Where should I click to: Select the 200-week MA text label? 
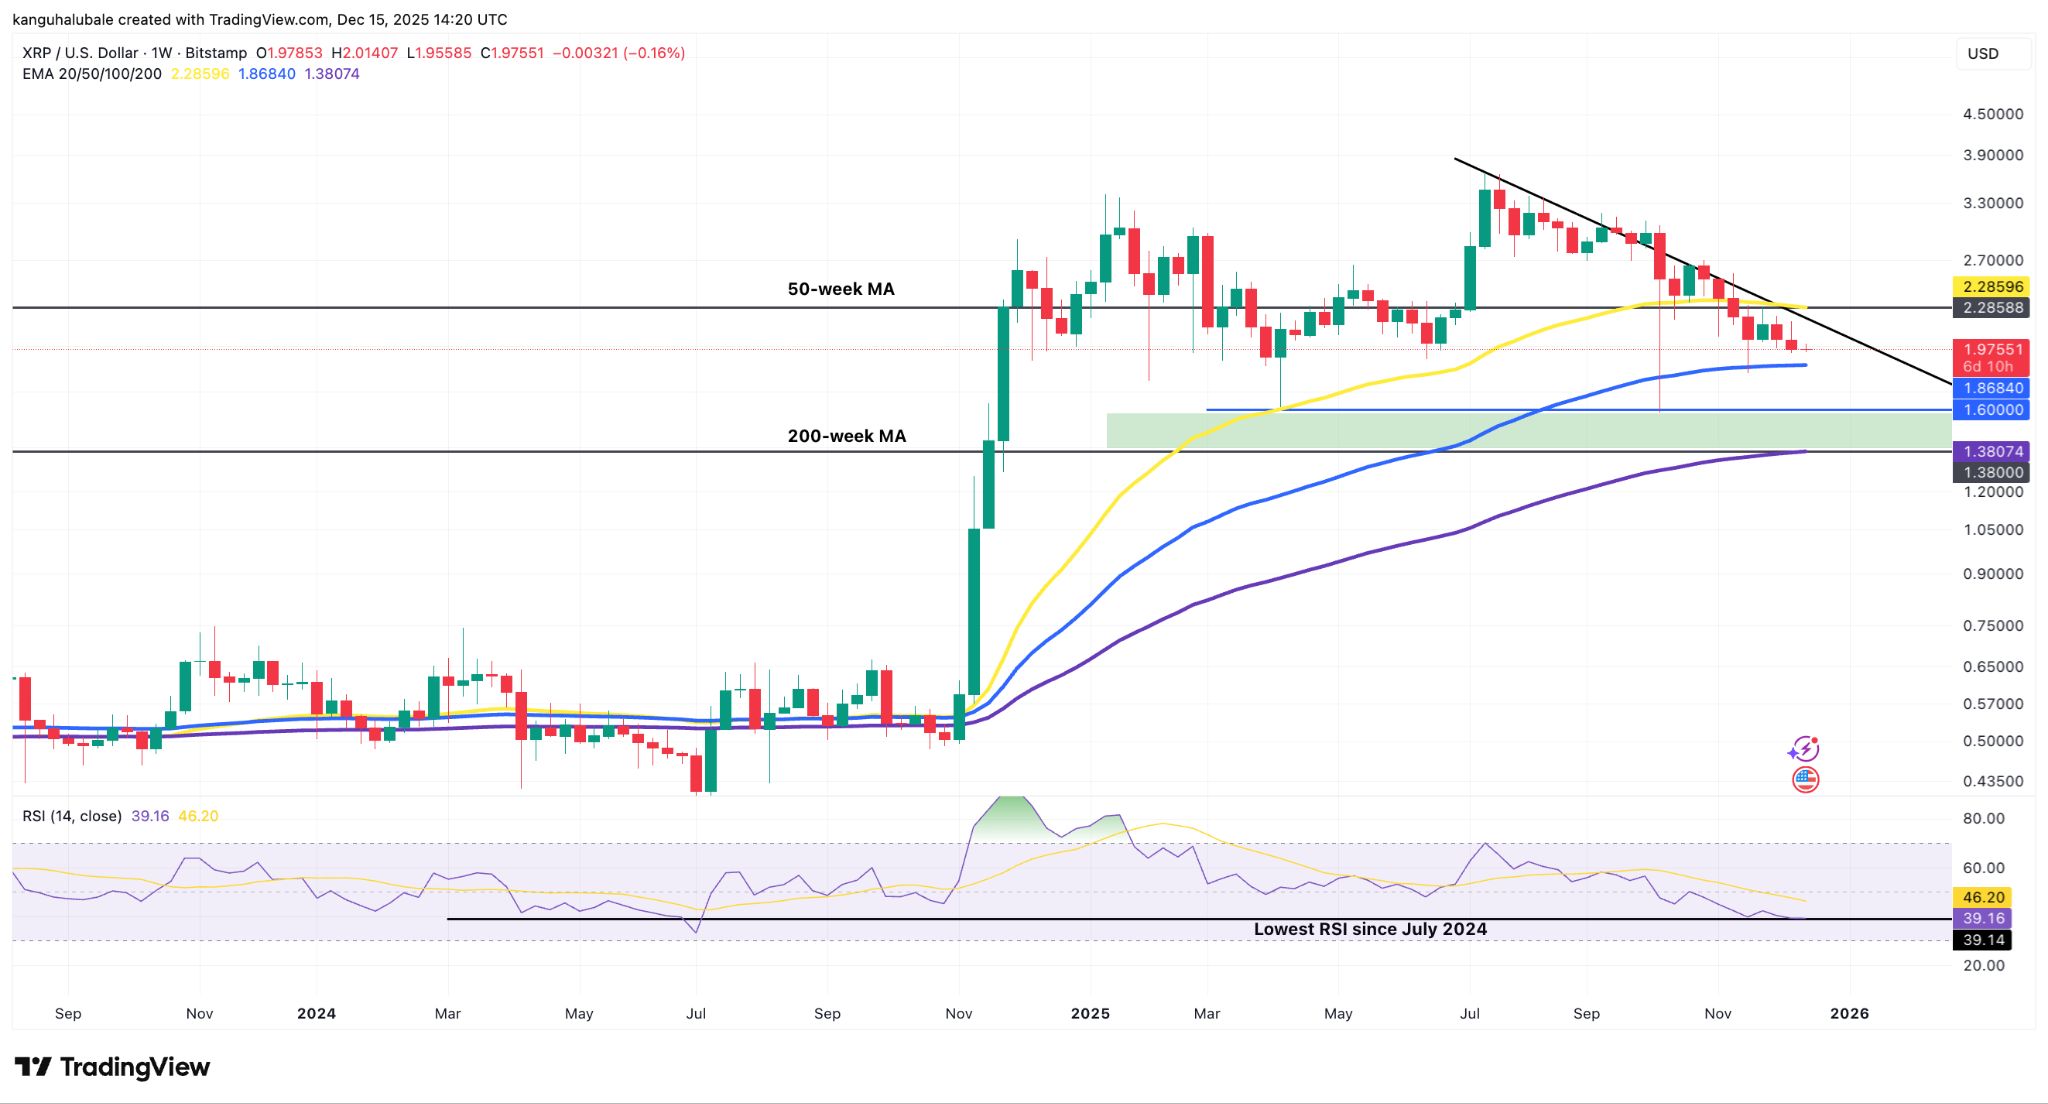click(x=845, y=435)
